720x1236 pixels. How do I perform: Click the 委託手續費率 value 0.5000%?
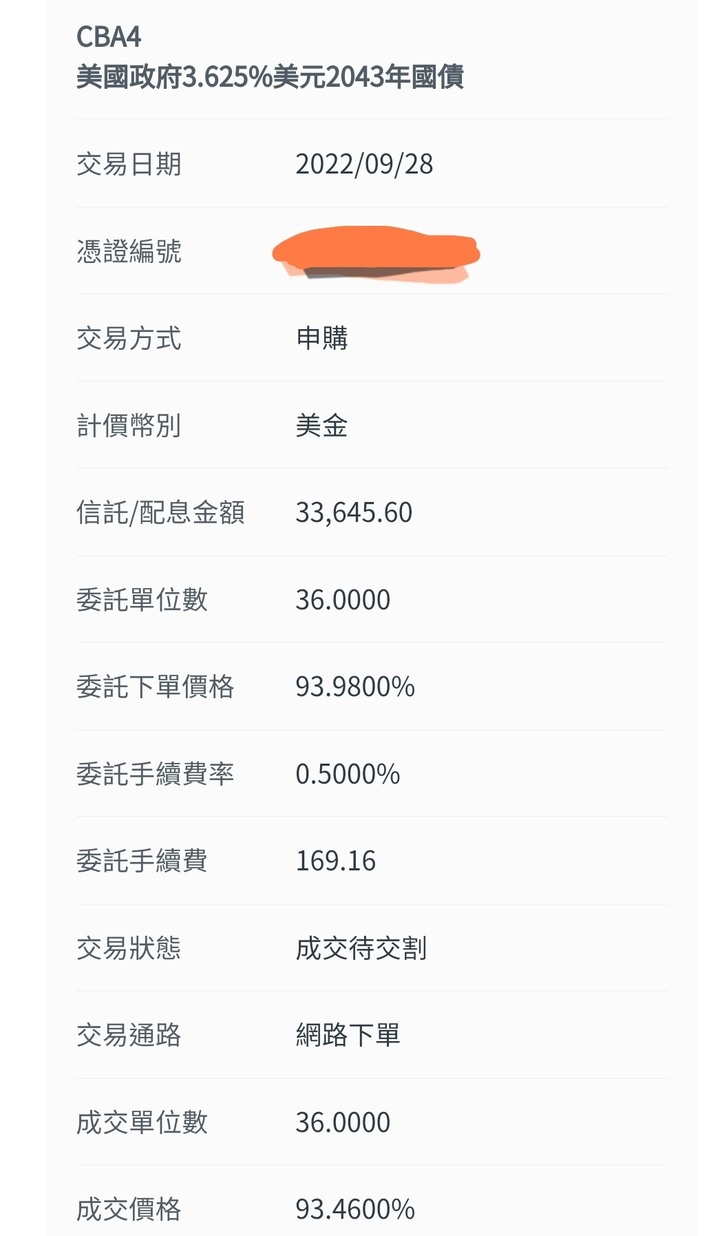coord(348,774)
